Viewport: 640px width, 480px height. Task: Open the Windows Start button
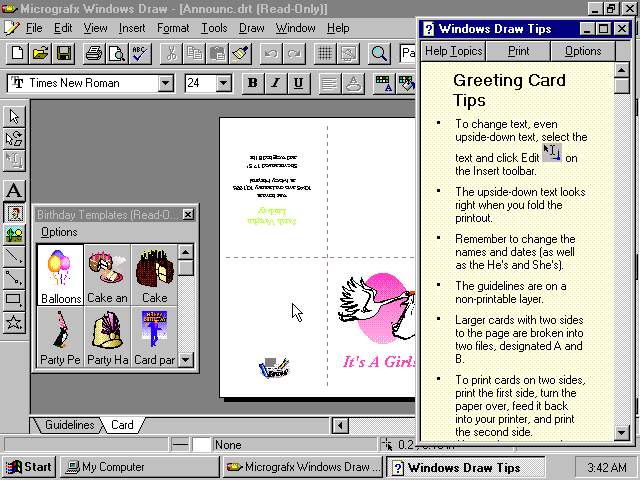(29, 467)
